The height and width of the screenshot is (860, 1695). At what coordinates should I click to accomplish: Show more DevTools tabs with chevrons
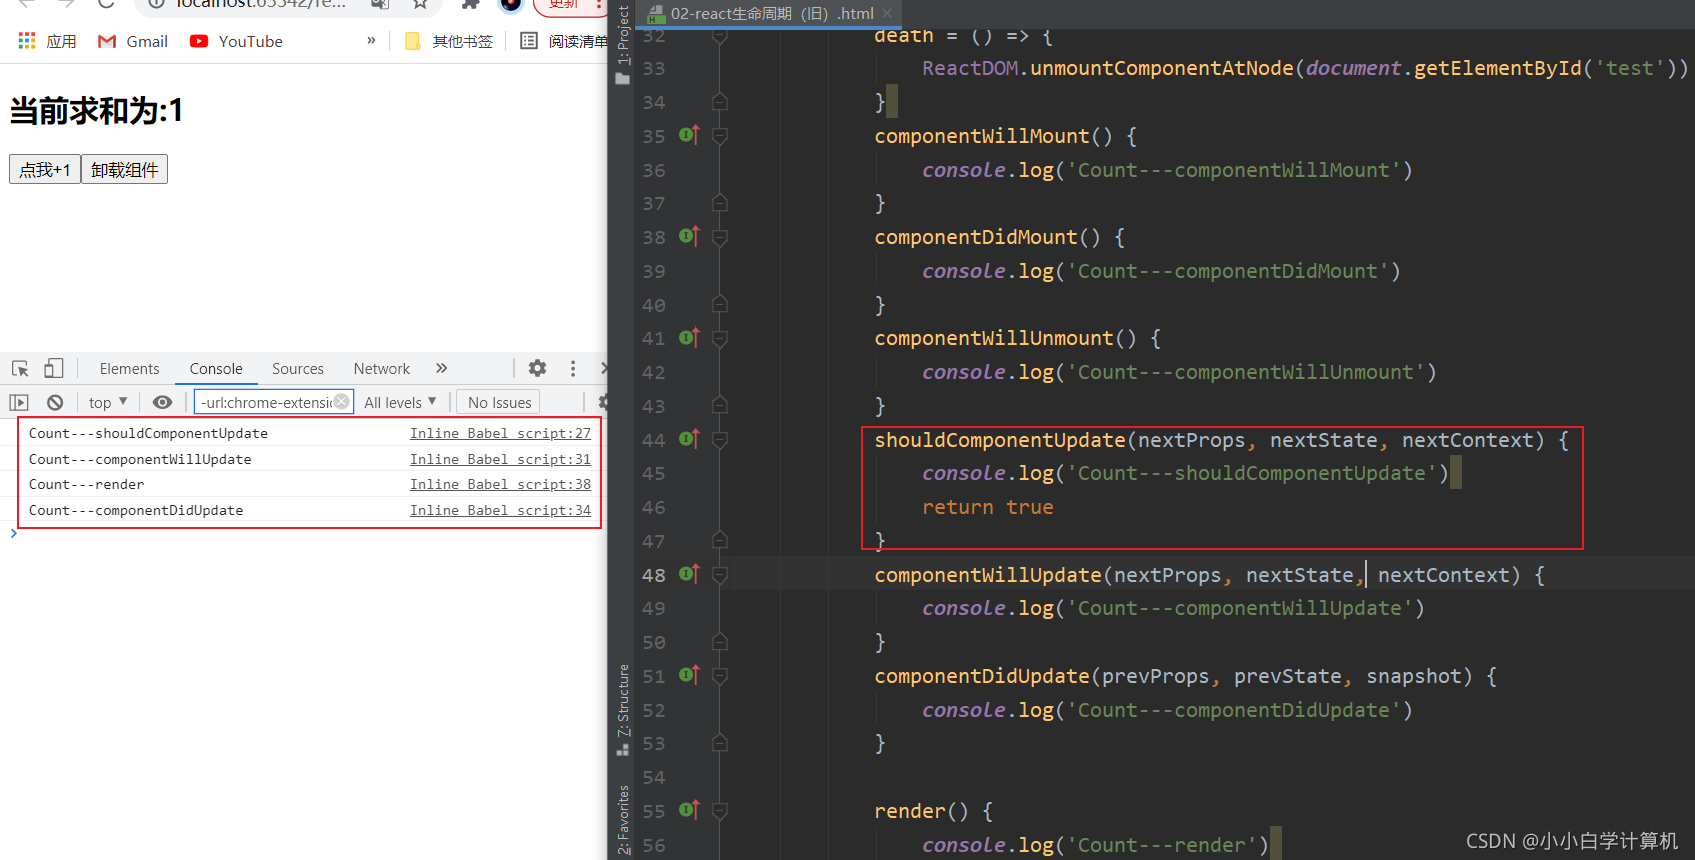(441, 368)
